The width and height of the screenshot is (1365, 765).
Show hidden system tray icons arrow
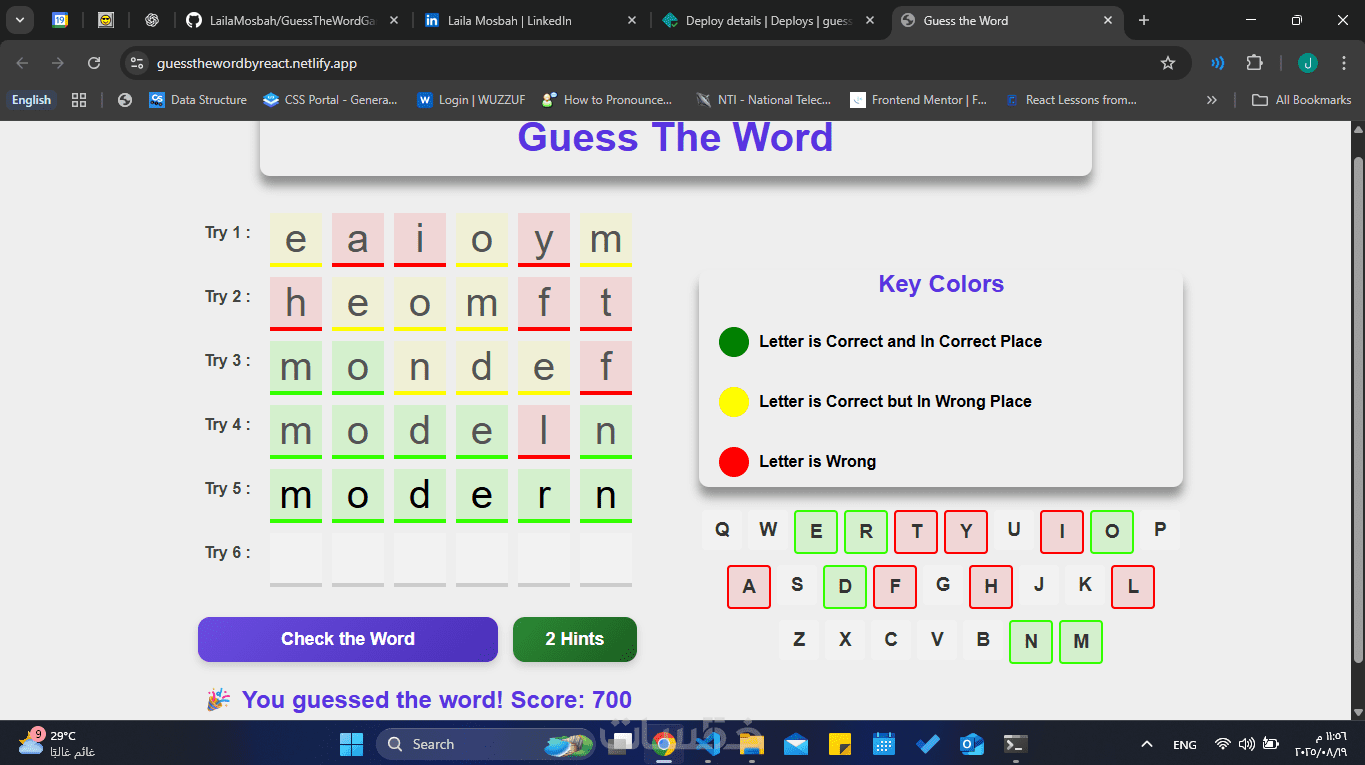tap(1147, 744)
